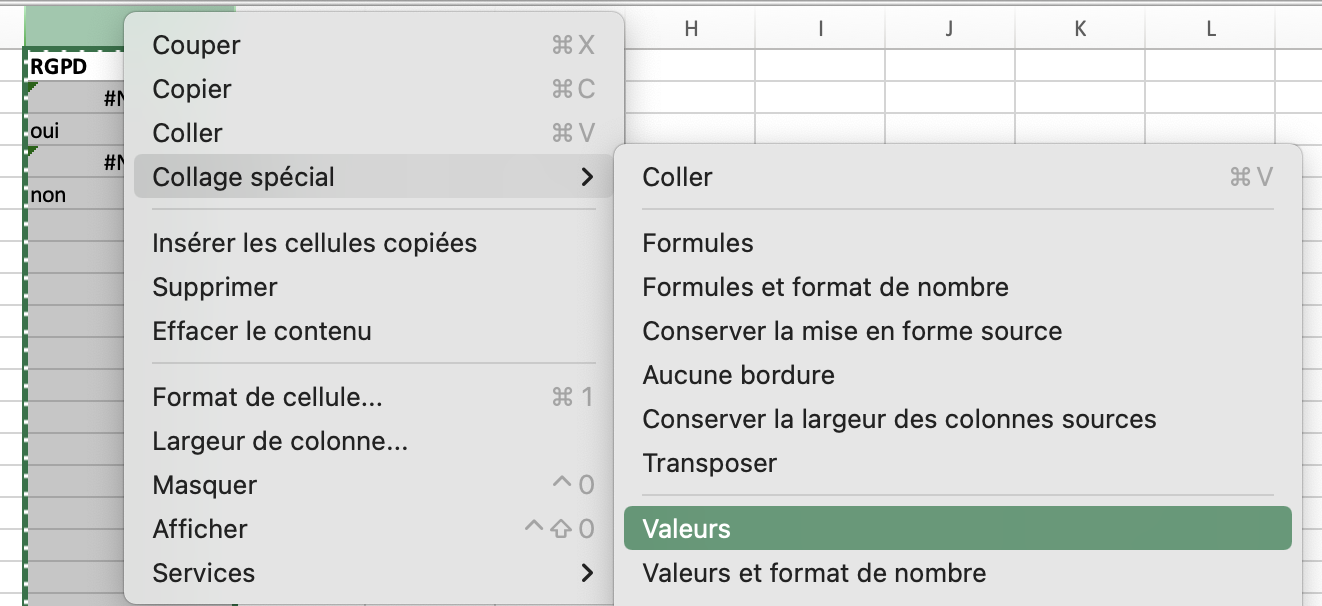The width and height of the screenshot is (1322, 606).
Task: Click Aucune bordure paste option
Action: click(x=738, y=375)
